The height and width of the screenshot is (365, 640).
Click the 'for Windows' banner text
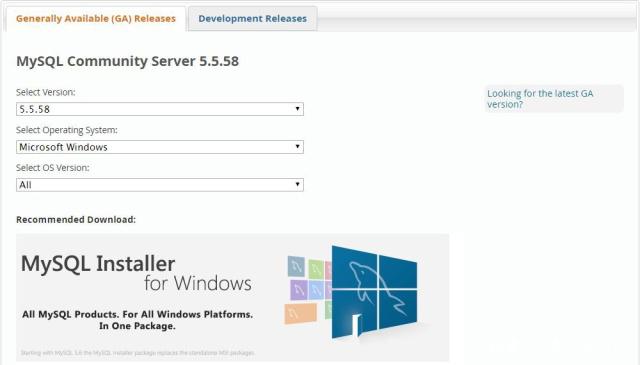point(198,283)
